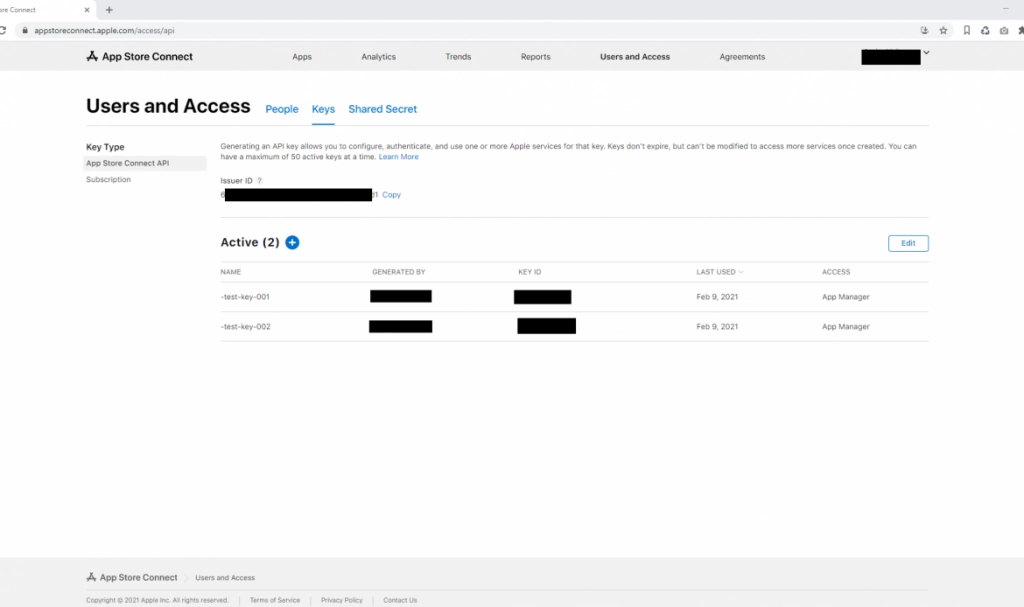1024x607 pixels.
Task: Open the Users and Access menu item
Action: [635, 57]
